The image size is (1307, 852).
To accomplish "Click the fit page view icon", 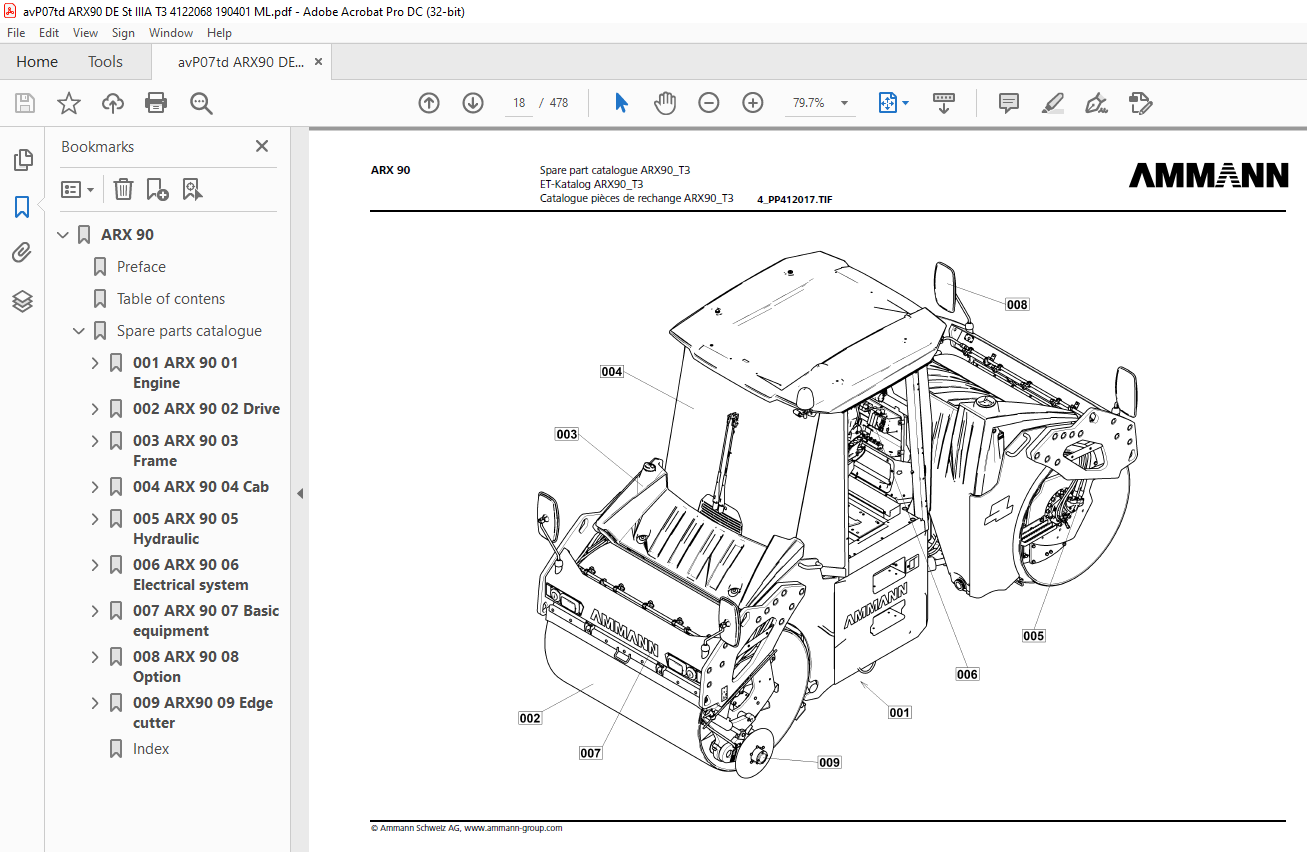I will pos(887,103).
